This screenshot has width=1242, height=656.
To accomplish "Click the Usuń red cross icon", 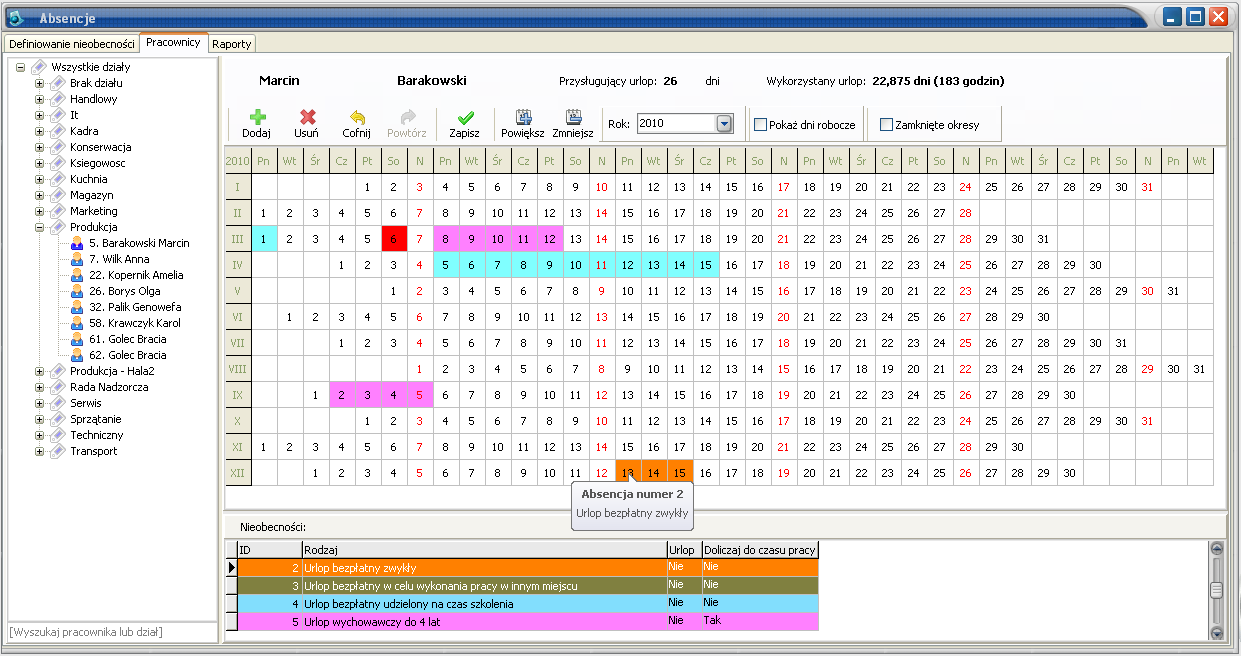I will tap(307, 117).
